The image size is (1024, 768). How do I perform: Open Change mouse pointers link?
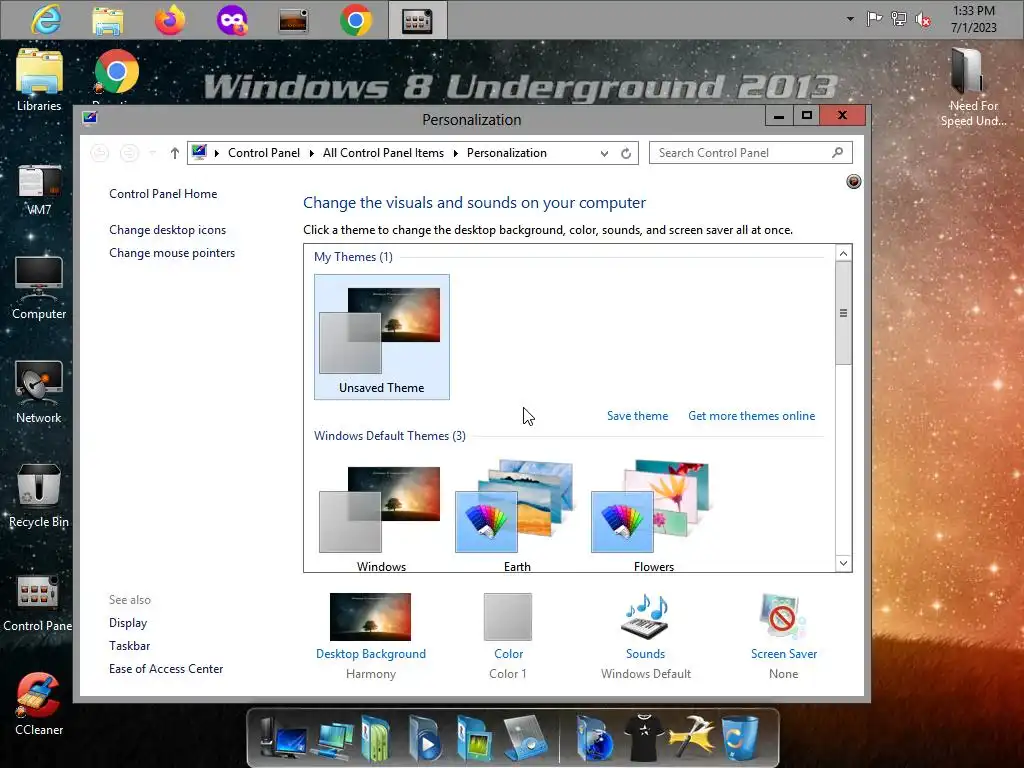[172, 253]
